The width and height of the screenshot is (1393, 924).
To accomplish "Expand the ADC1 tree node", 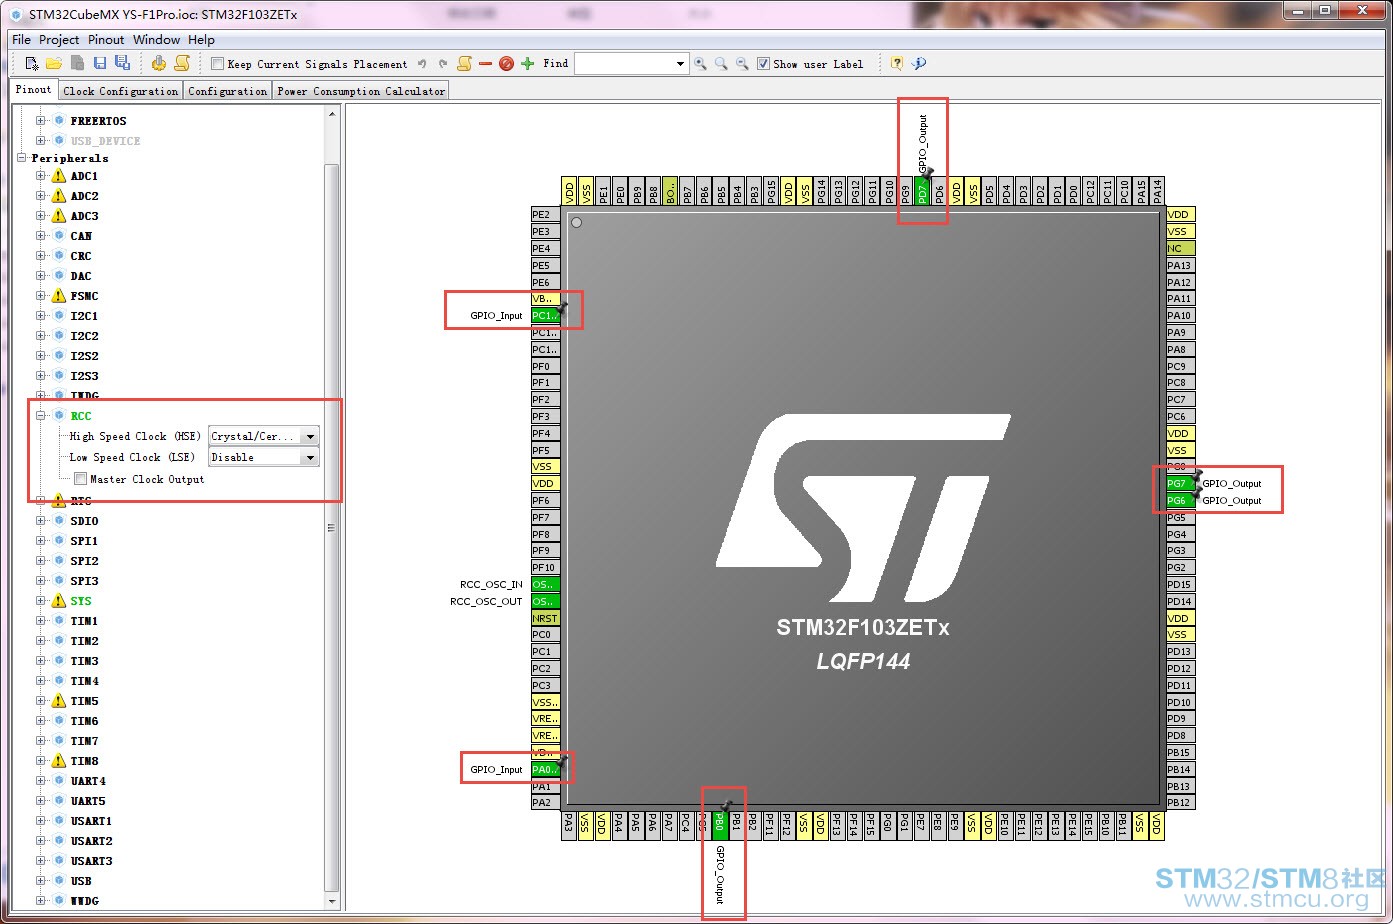I will point(41,176).
